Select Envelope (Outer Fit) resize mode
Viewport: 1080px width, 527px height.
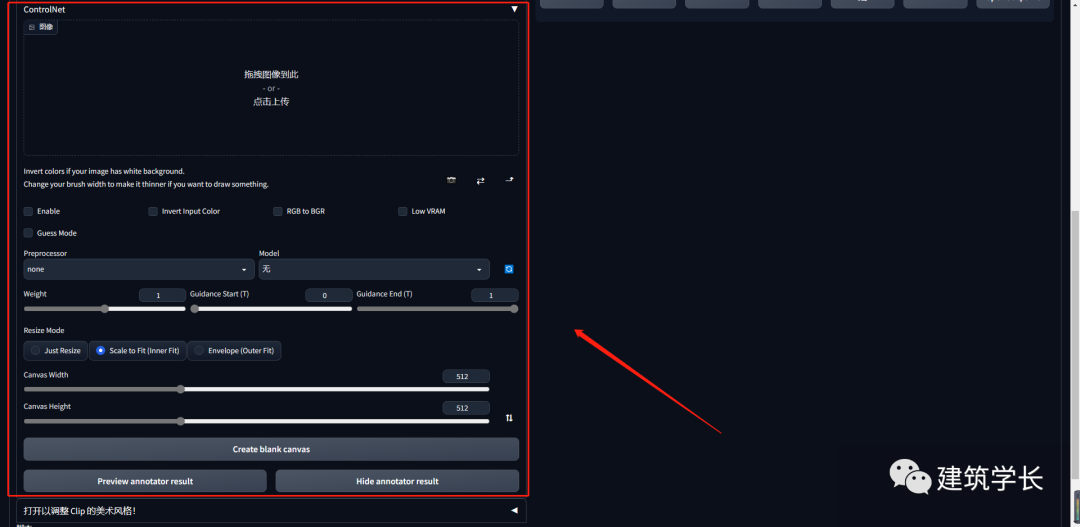234,351
